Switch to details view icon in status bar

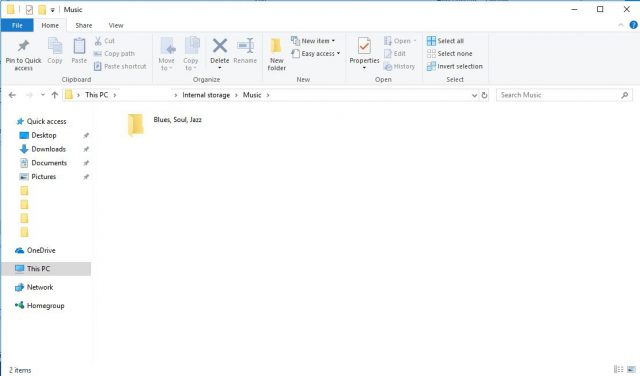[618, 369]
